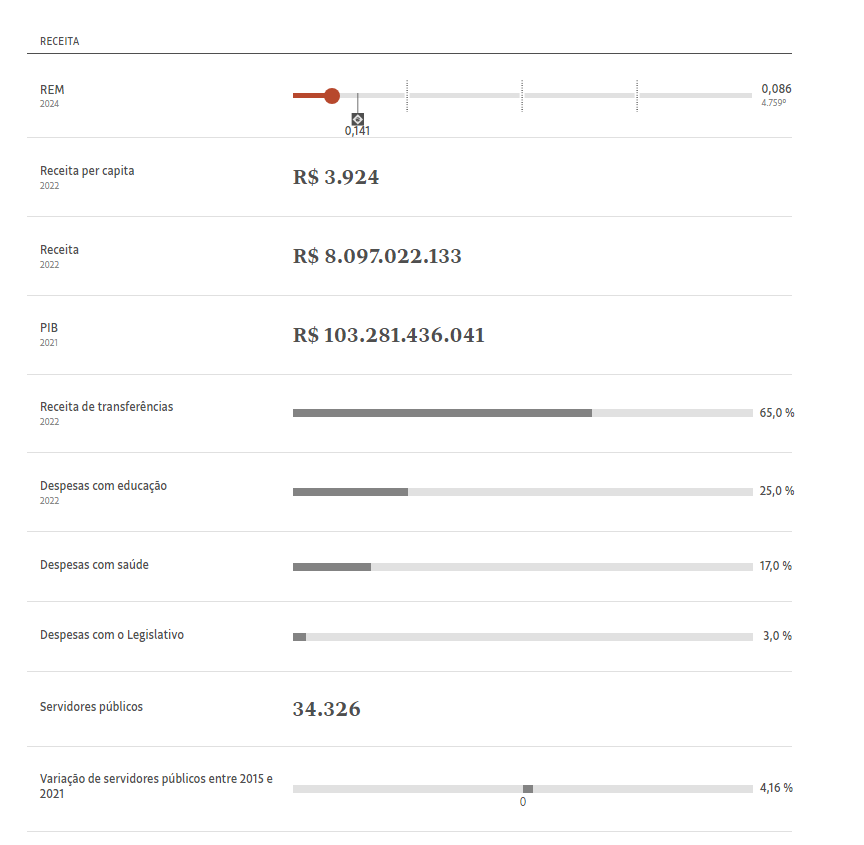This screenshot has height=845, width=864.
Task: Click the R$ 103.281.436.041 PIB value
Action: click(389, 335)
